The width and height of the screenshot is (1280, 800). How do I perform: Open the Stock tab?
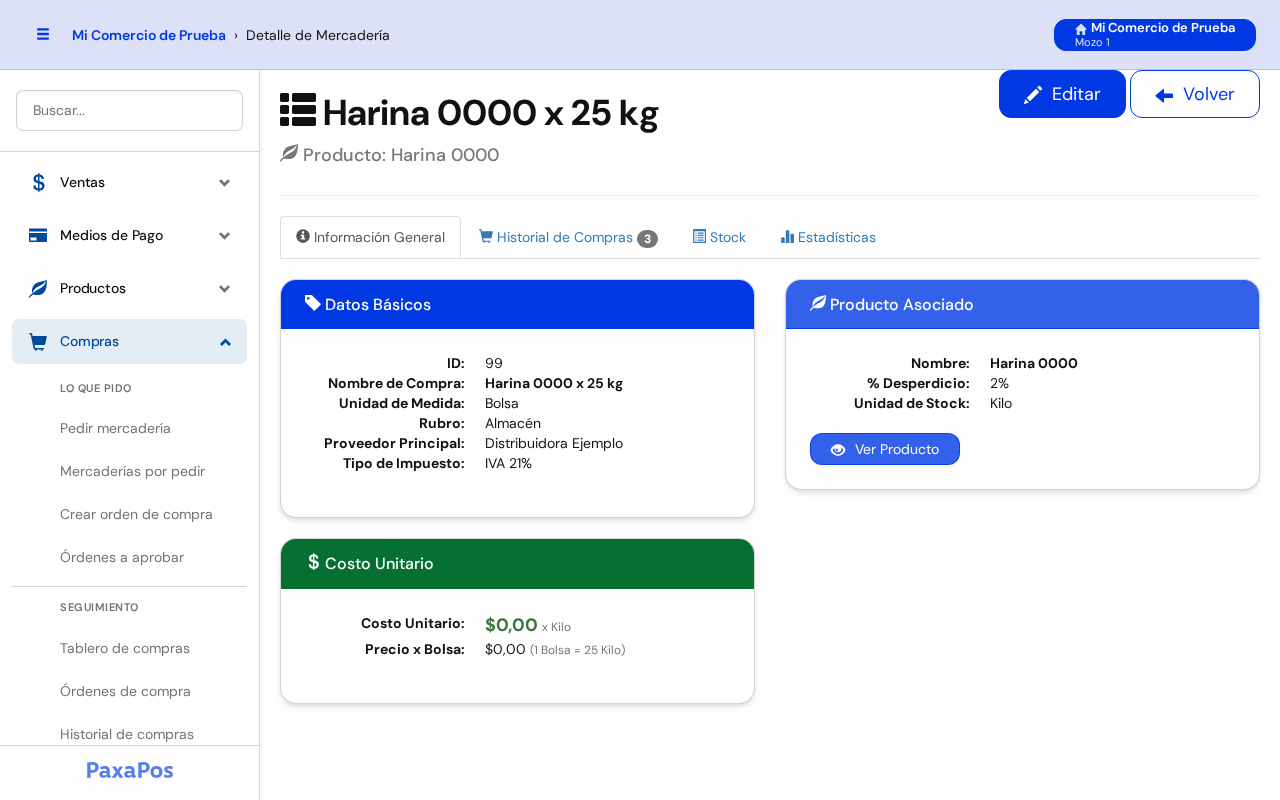719,237
